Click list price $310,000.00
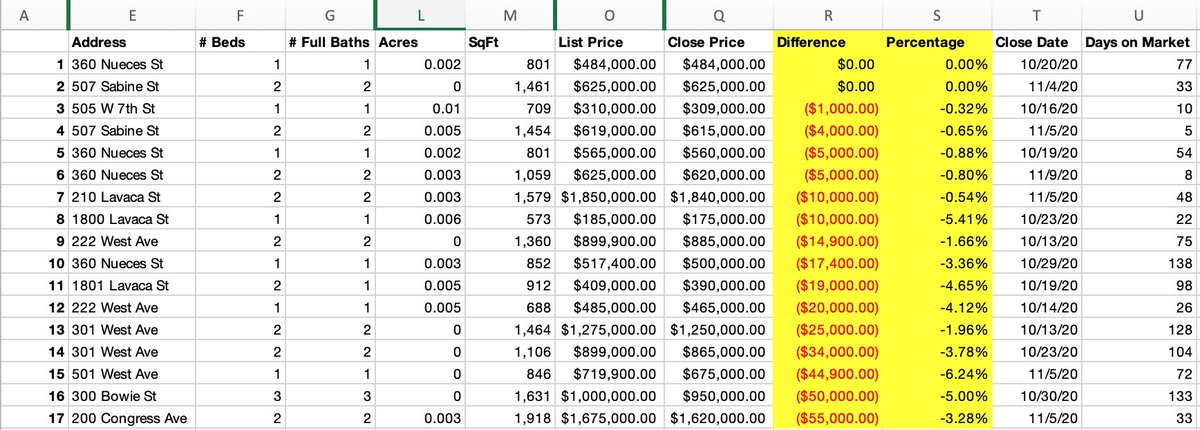This screenshot has height=430, width=1200. pos(609,108)
